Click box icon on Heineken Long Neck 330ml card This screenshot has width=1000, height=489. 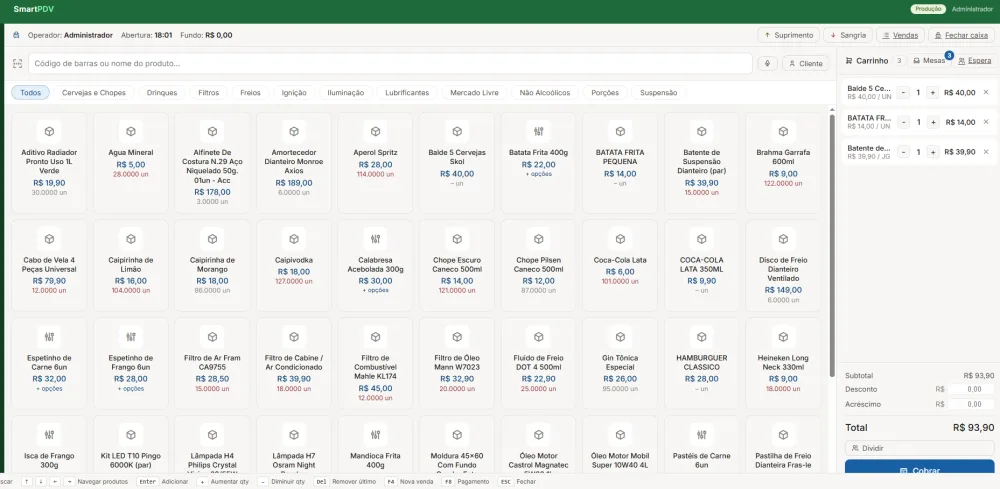click(783, 337)
